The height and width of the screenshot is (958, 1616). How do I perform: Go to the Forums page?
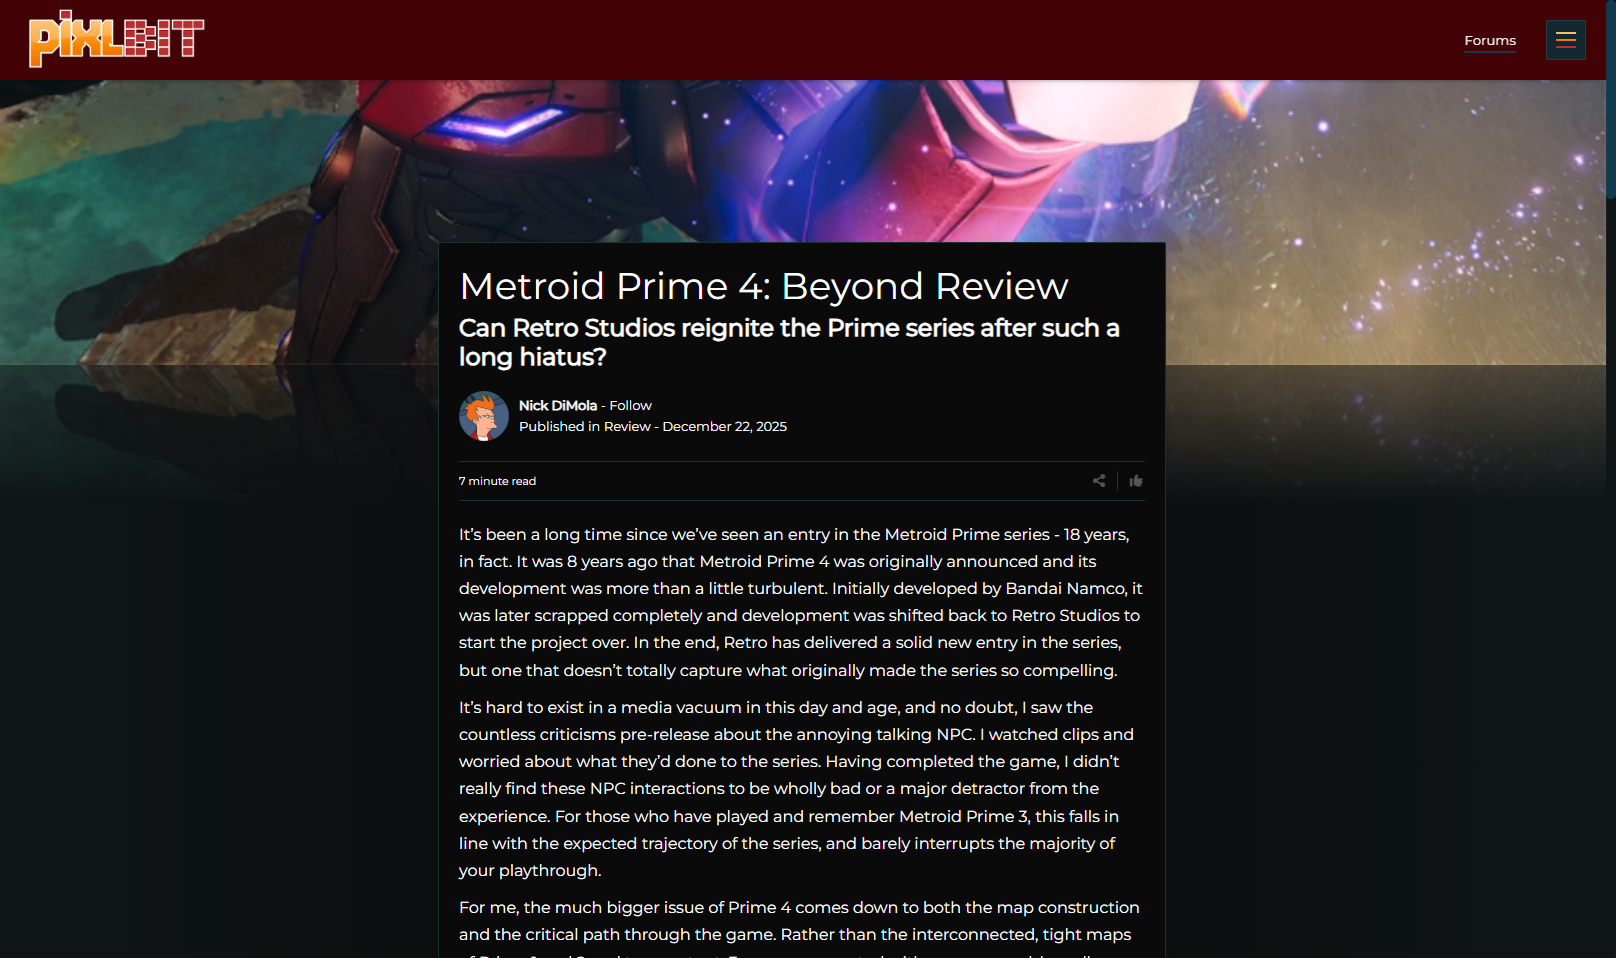click(1490, 41)
